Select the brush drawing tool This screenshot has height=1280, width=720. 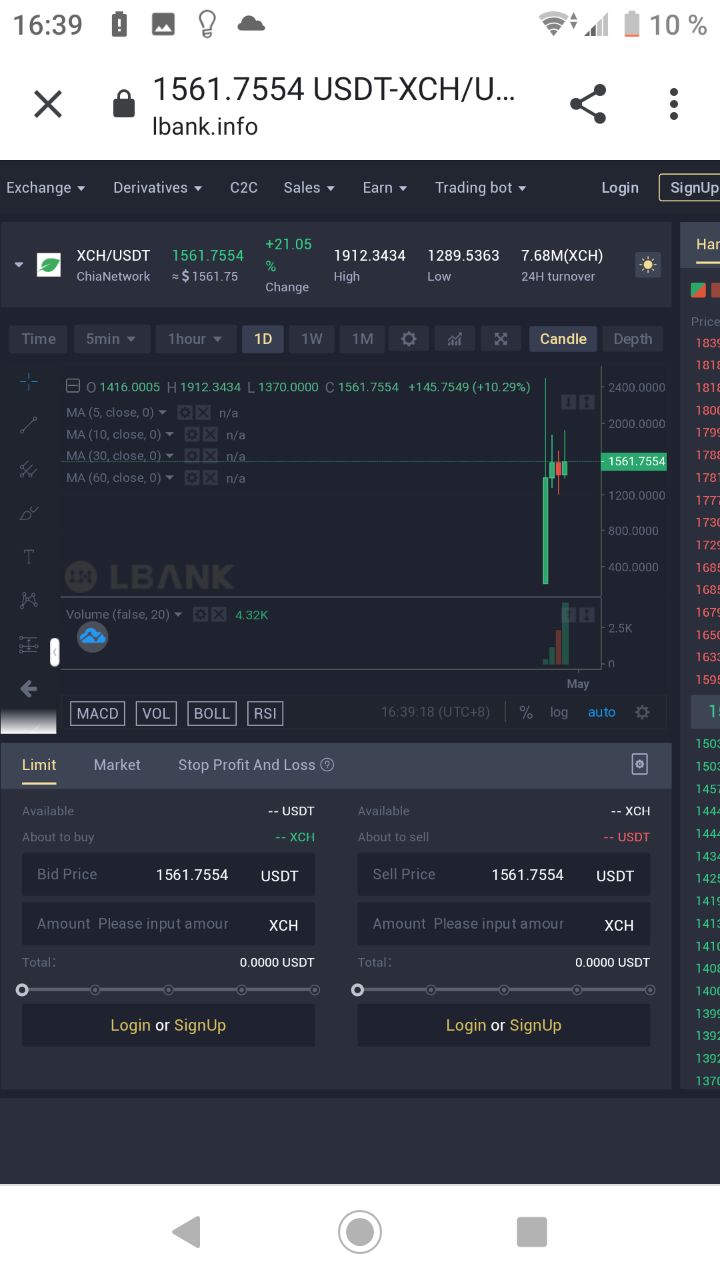28,514
